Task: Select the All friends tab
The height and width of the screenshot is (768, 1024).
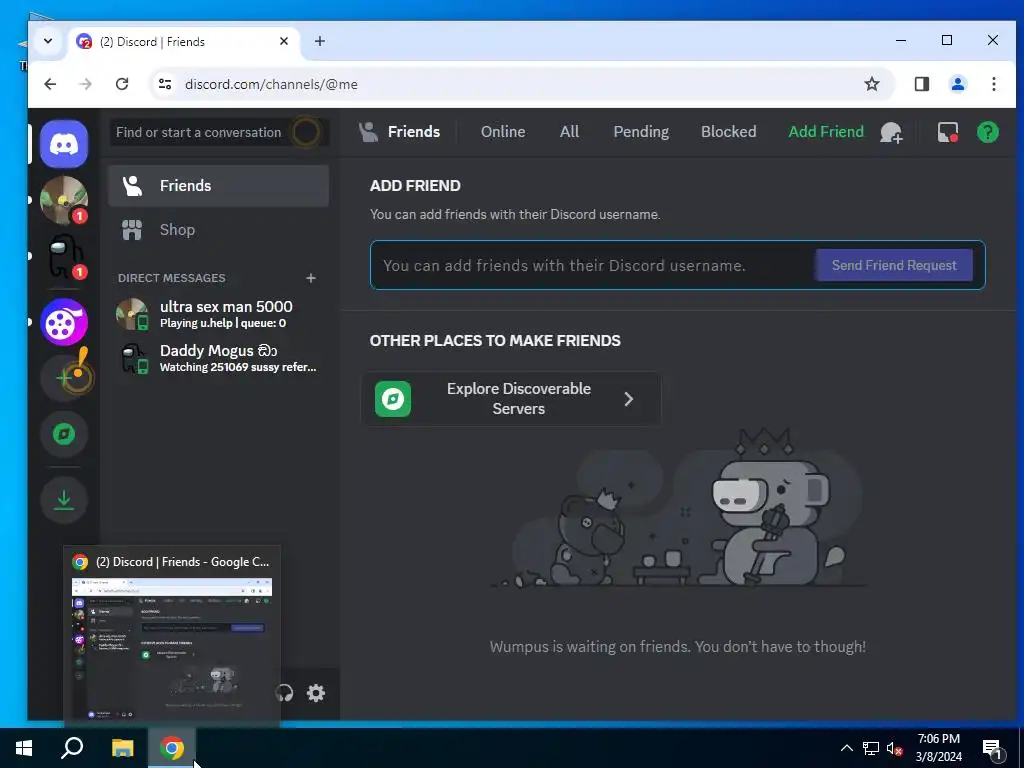Action: [569, 132]
